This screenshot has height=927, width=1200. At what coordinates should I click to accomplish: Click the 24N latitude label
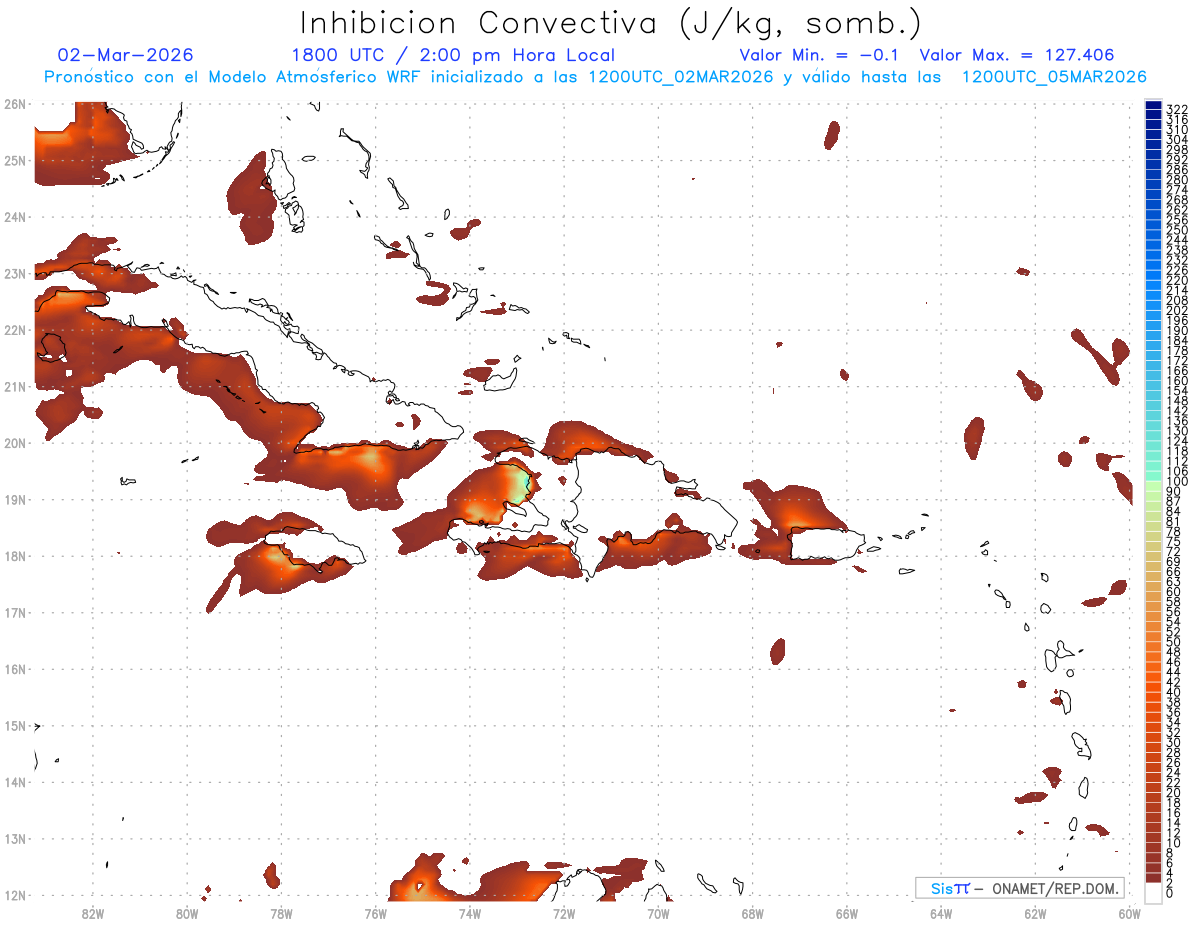[14, 217]
